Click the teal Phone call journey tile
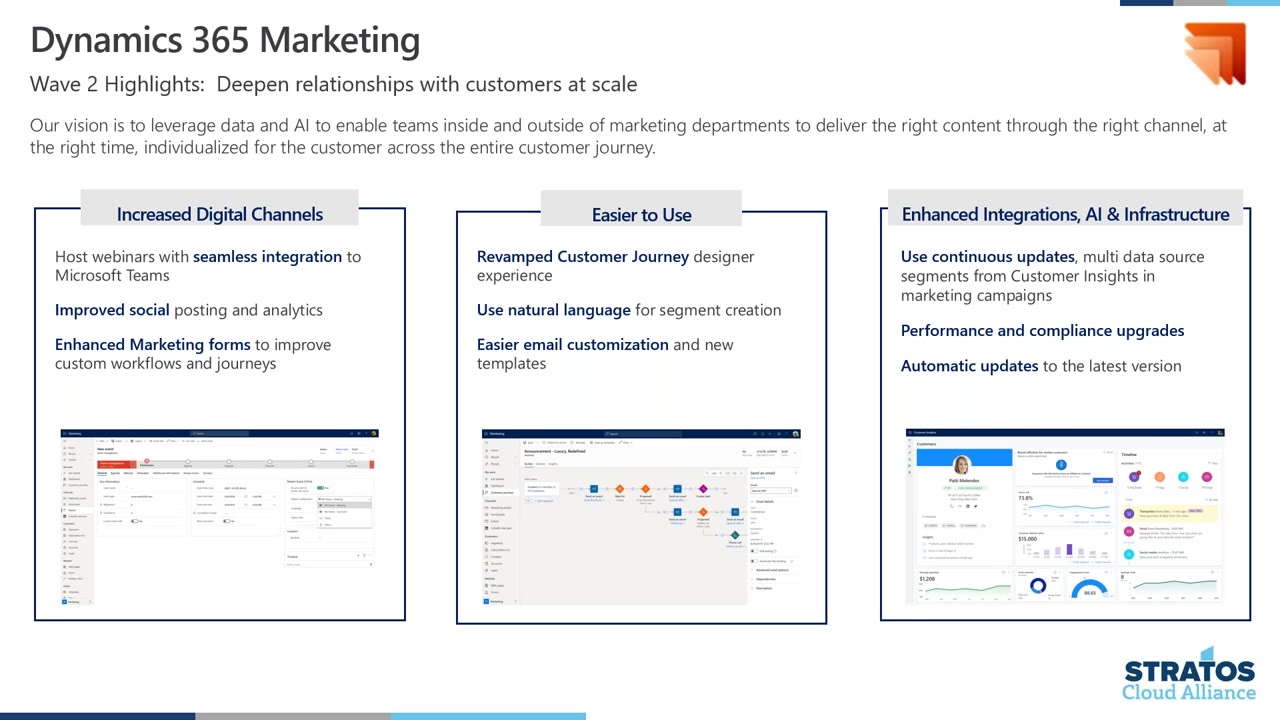 coord(735,534)
